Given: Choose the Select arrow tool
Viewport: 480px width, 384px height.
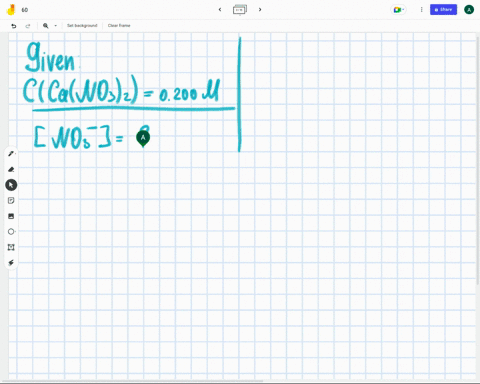Looking at the screenshot, I should [11, 185].
